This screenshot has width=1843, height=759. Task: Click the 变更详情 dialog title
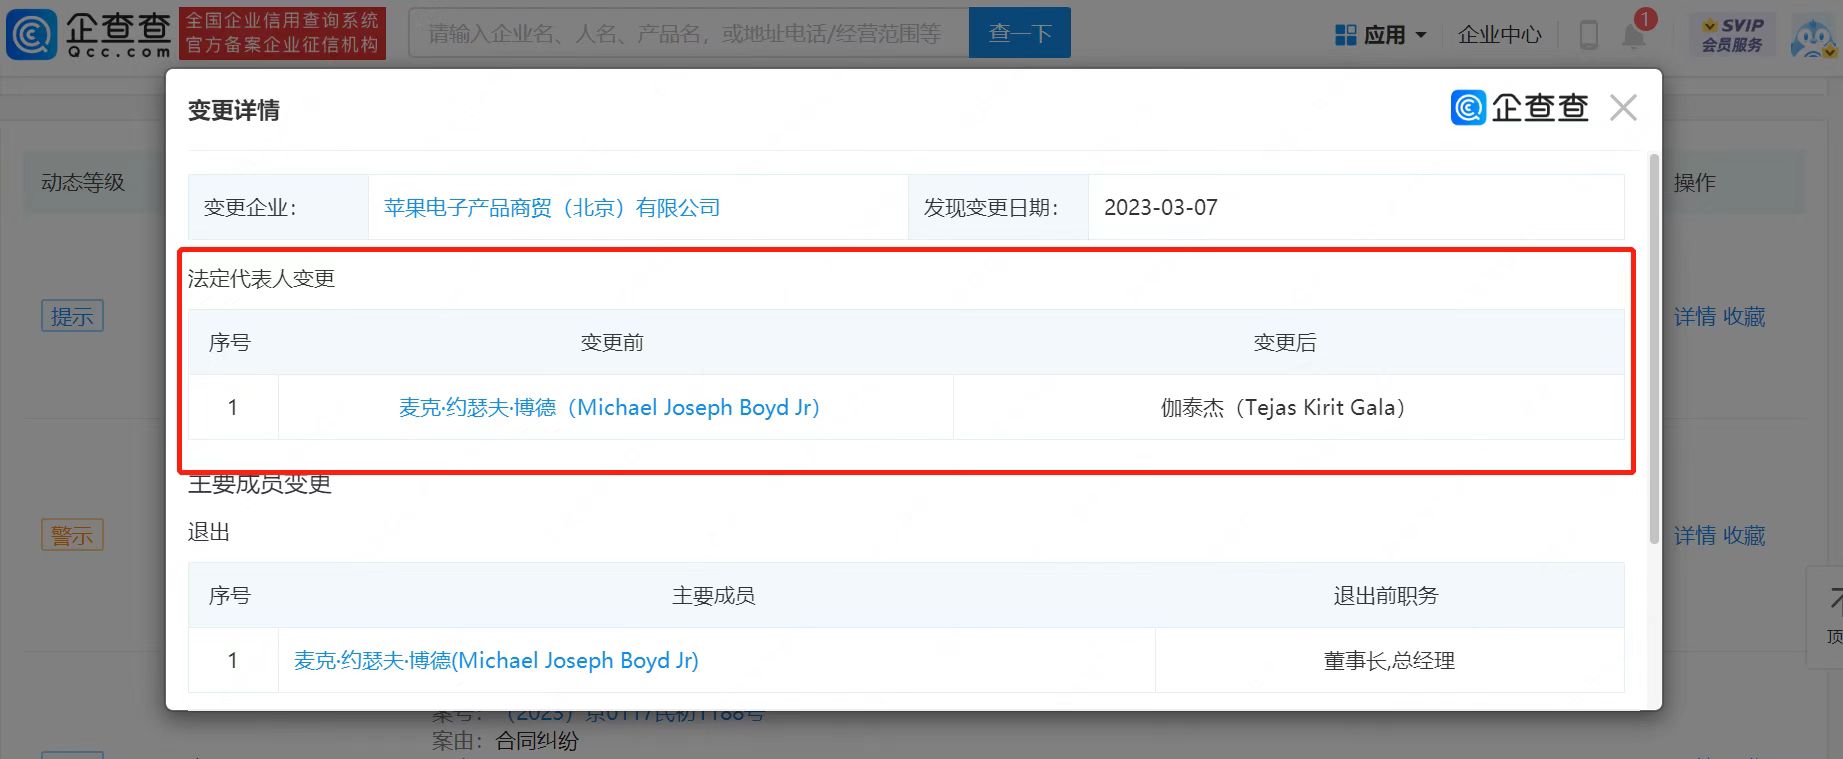coord(234,110)
